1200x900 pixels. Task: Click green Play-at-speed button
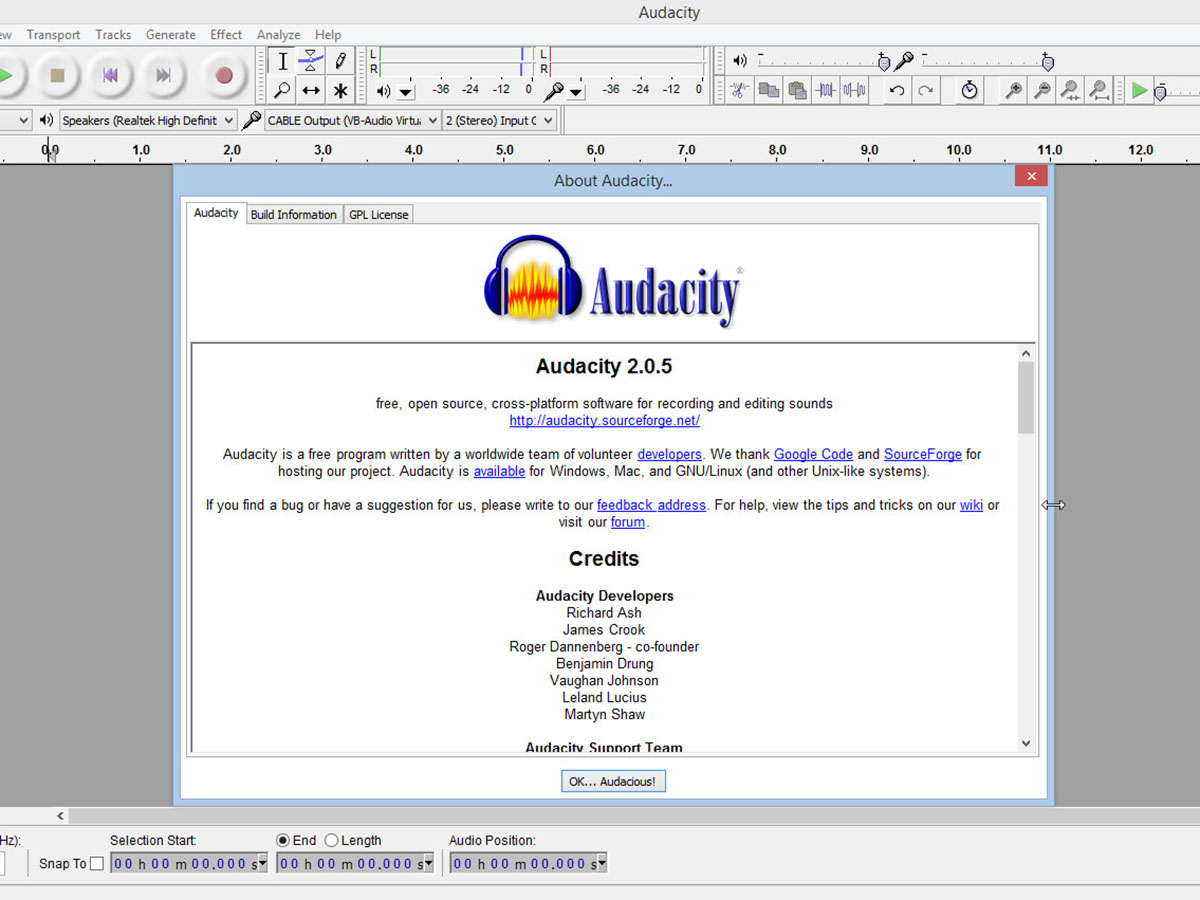pyautogui.click(x=1139, y=90)
